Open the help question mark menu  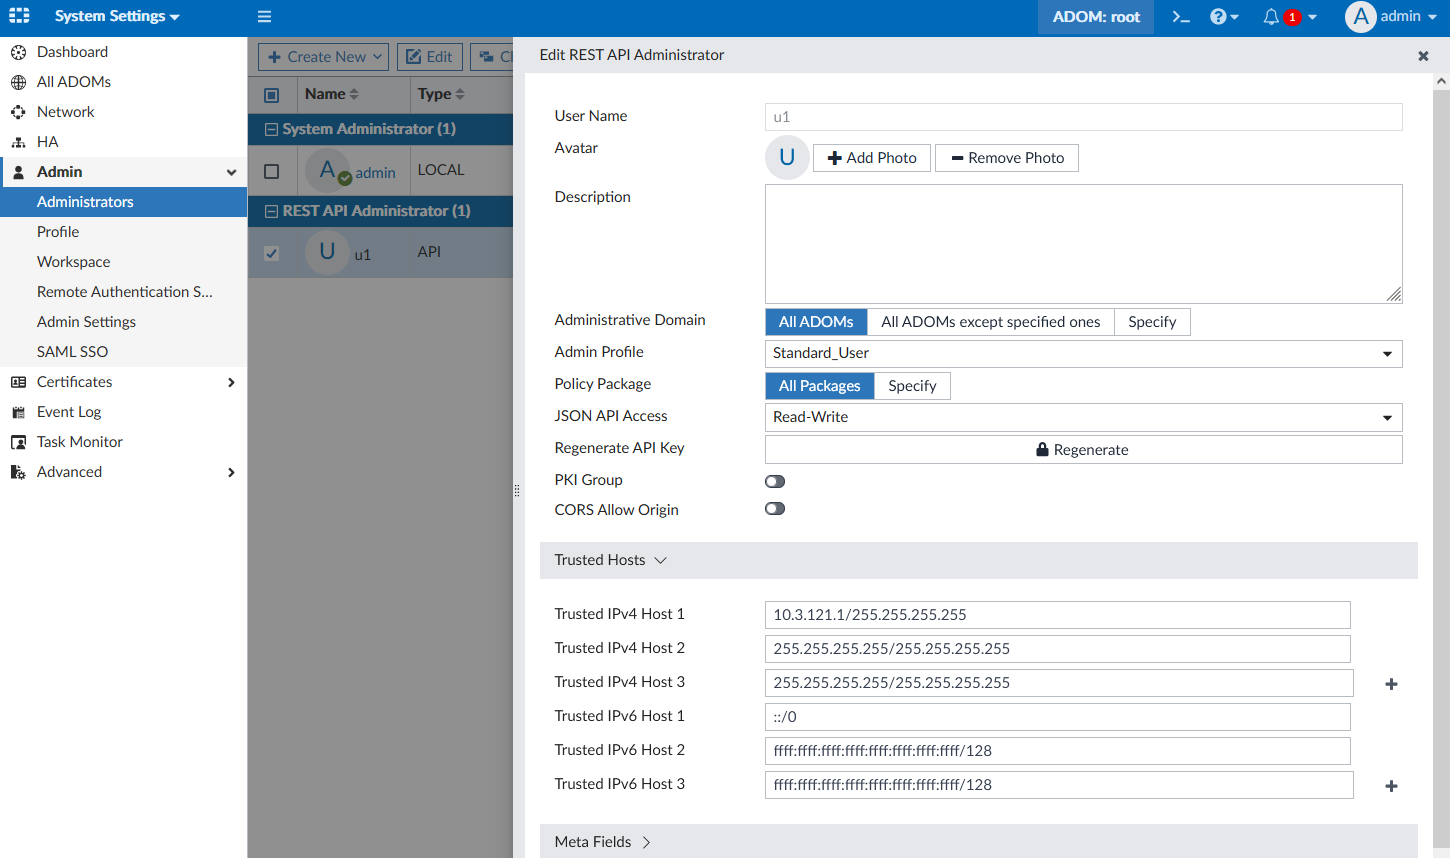(1223, 17)
